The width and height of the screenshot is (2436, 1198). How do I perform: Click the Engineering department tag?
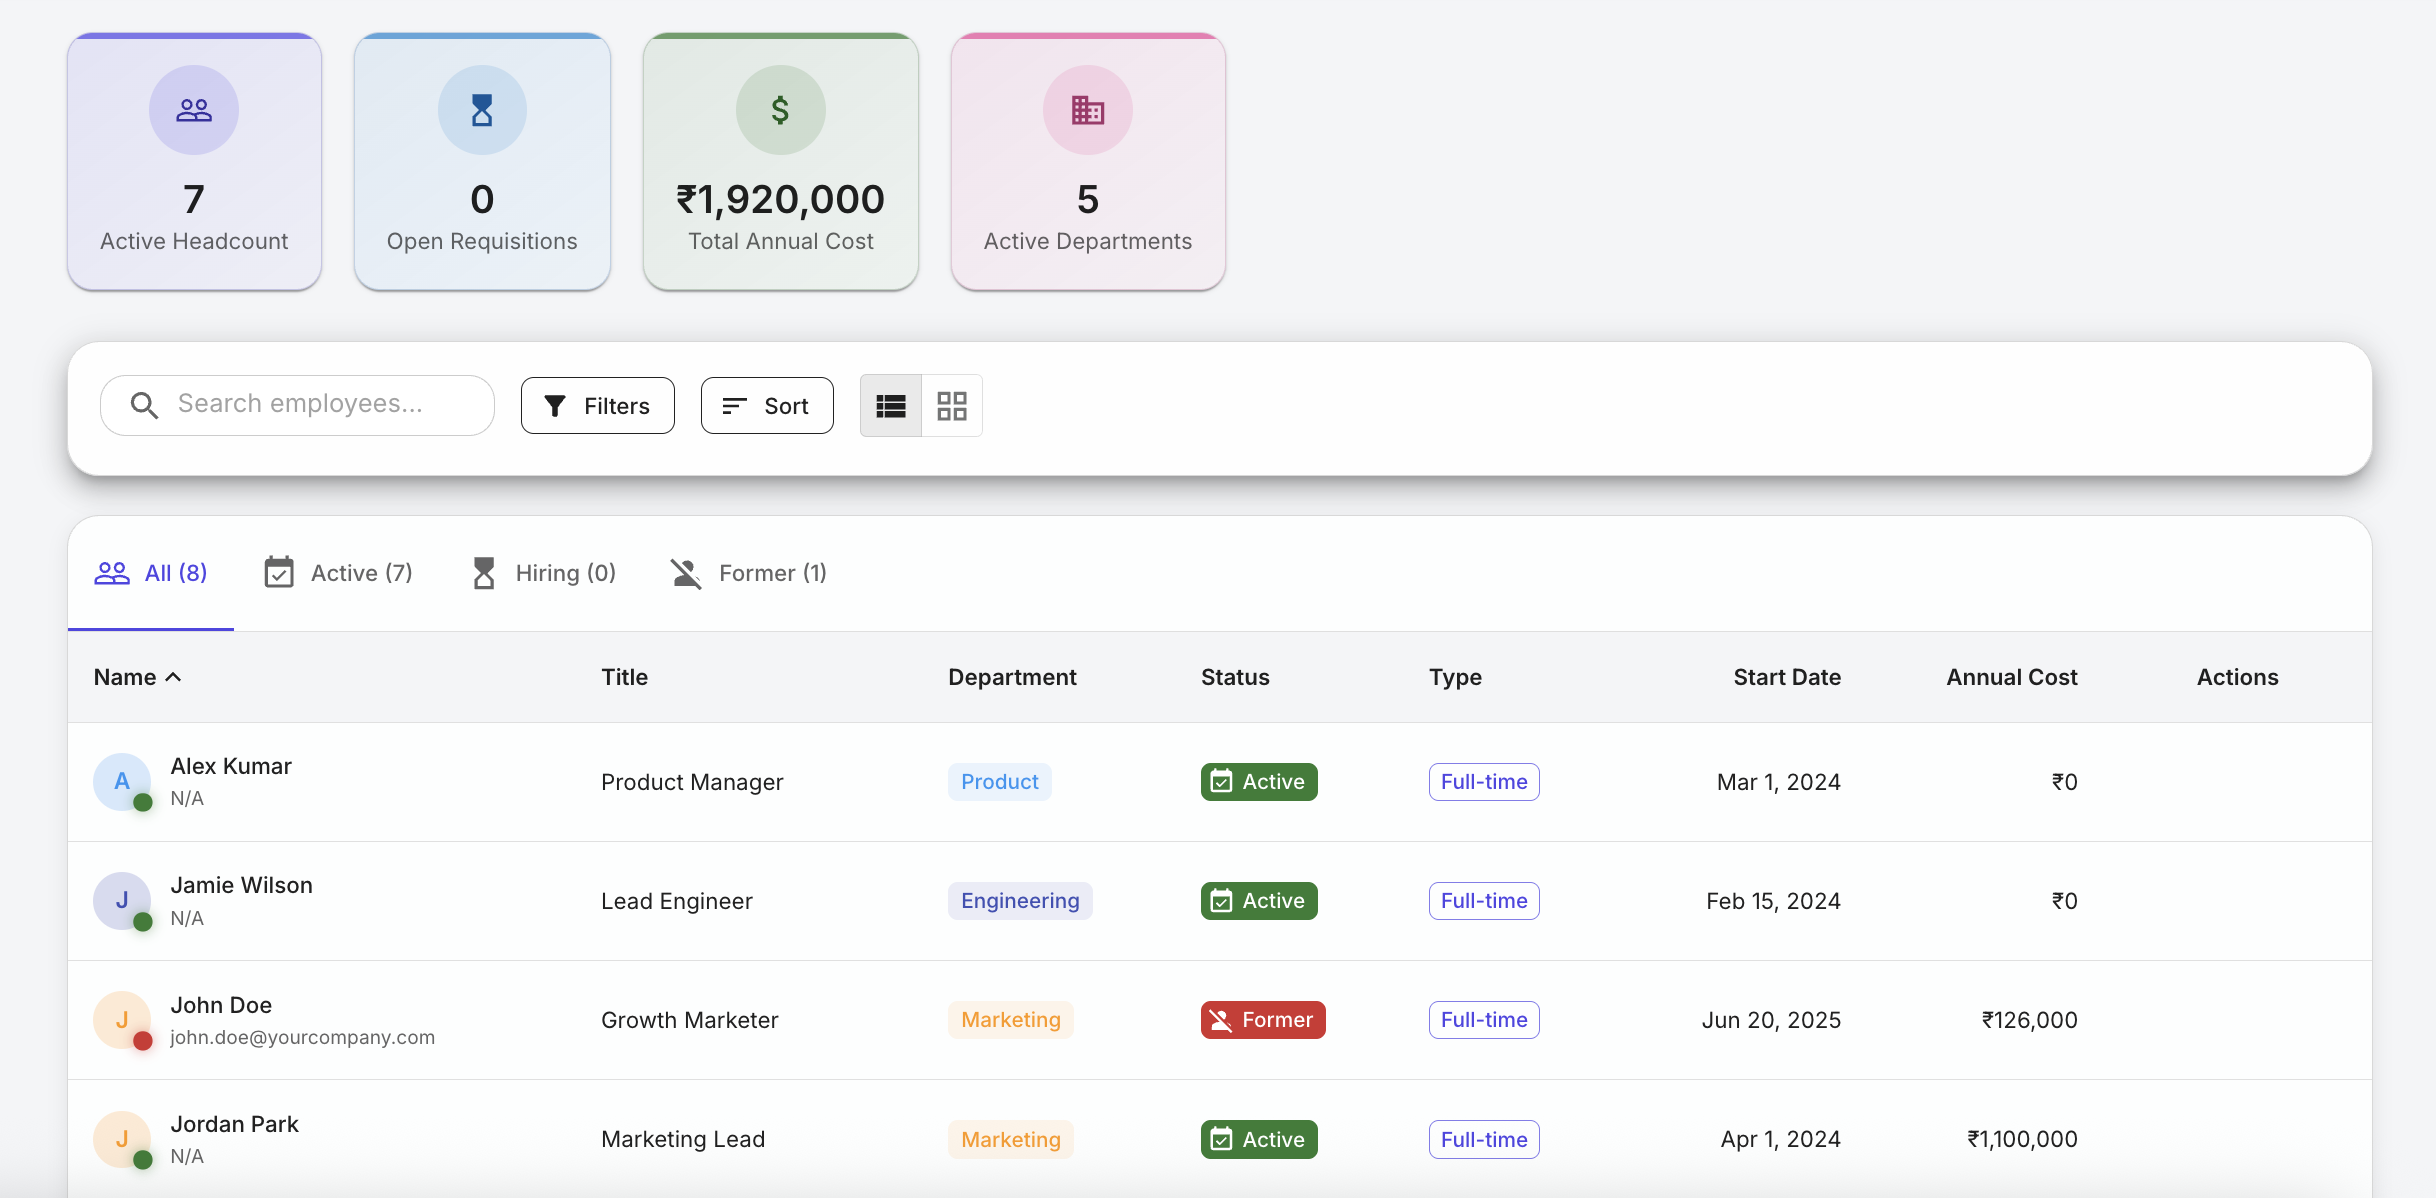1020,901
